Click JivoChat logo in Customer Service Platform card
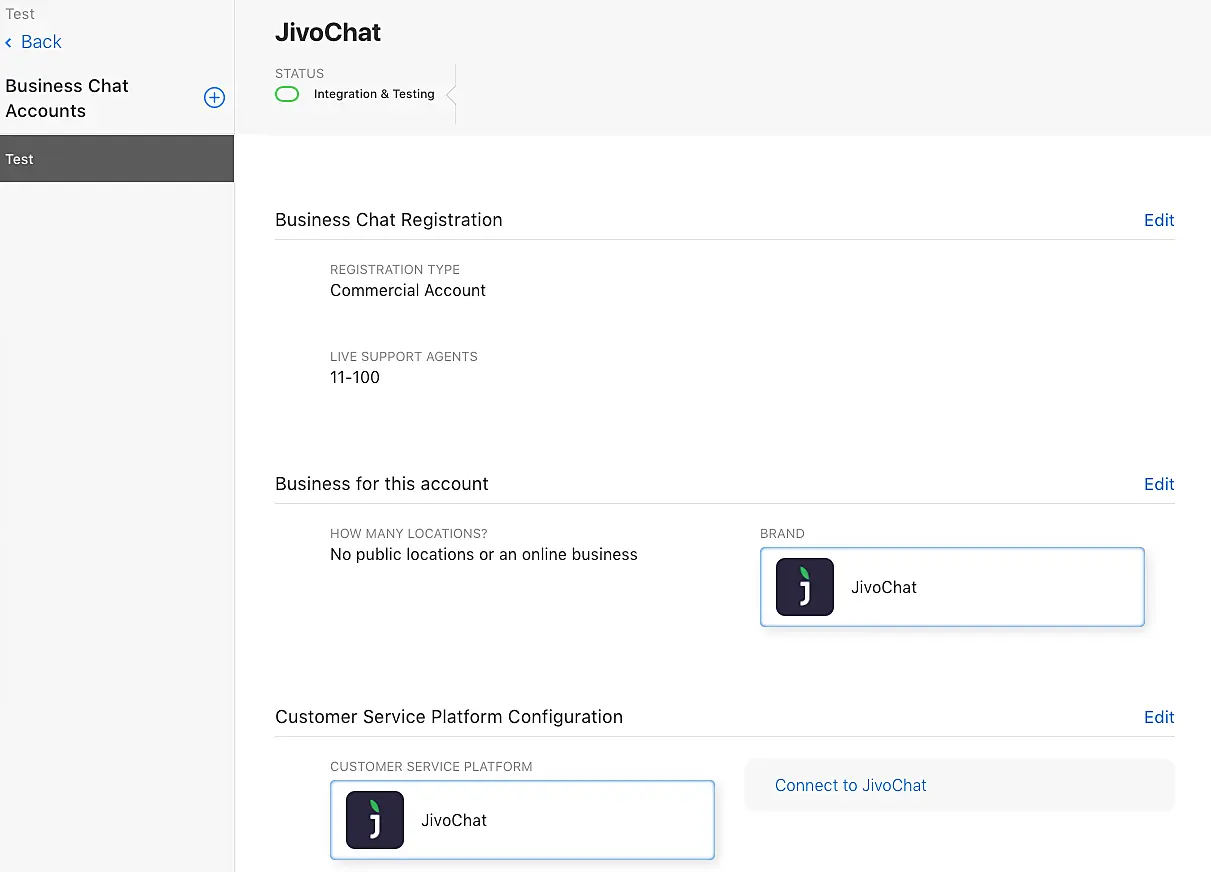 tap(374, 820)
